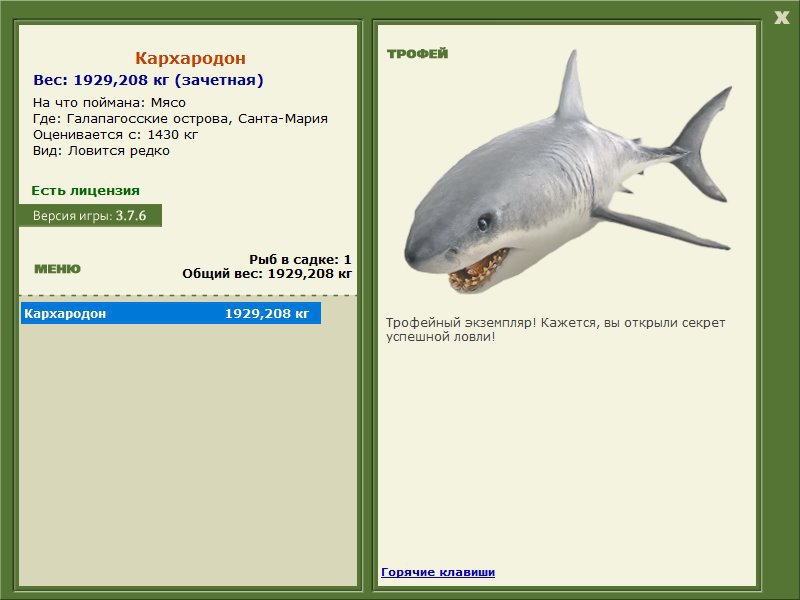
Task: Click the Есть лицензия label
Action: 85,191
